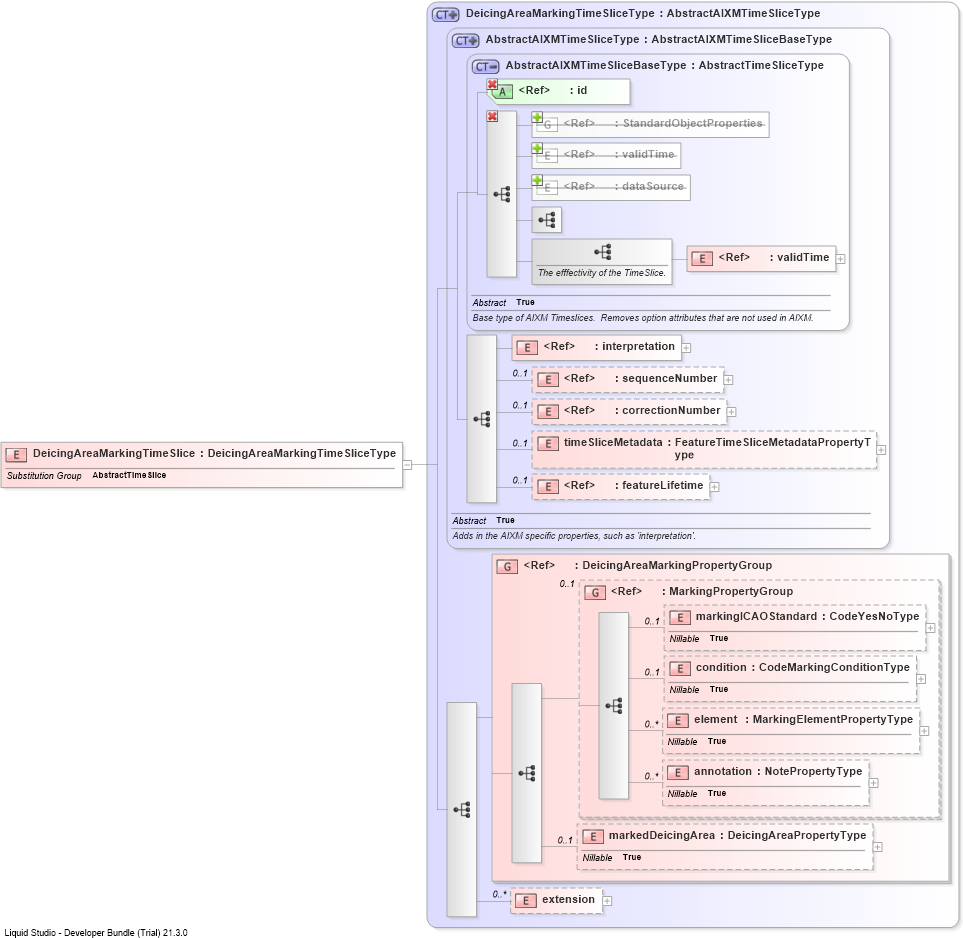This screenshot has height=938, width=963.
Task: Click the Liquid Studio Developer Bundle footer text
Action: click(96, 932)
